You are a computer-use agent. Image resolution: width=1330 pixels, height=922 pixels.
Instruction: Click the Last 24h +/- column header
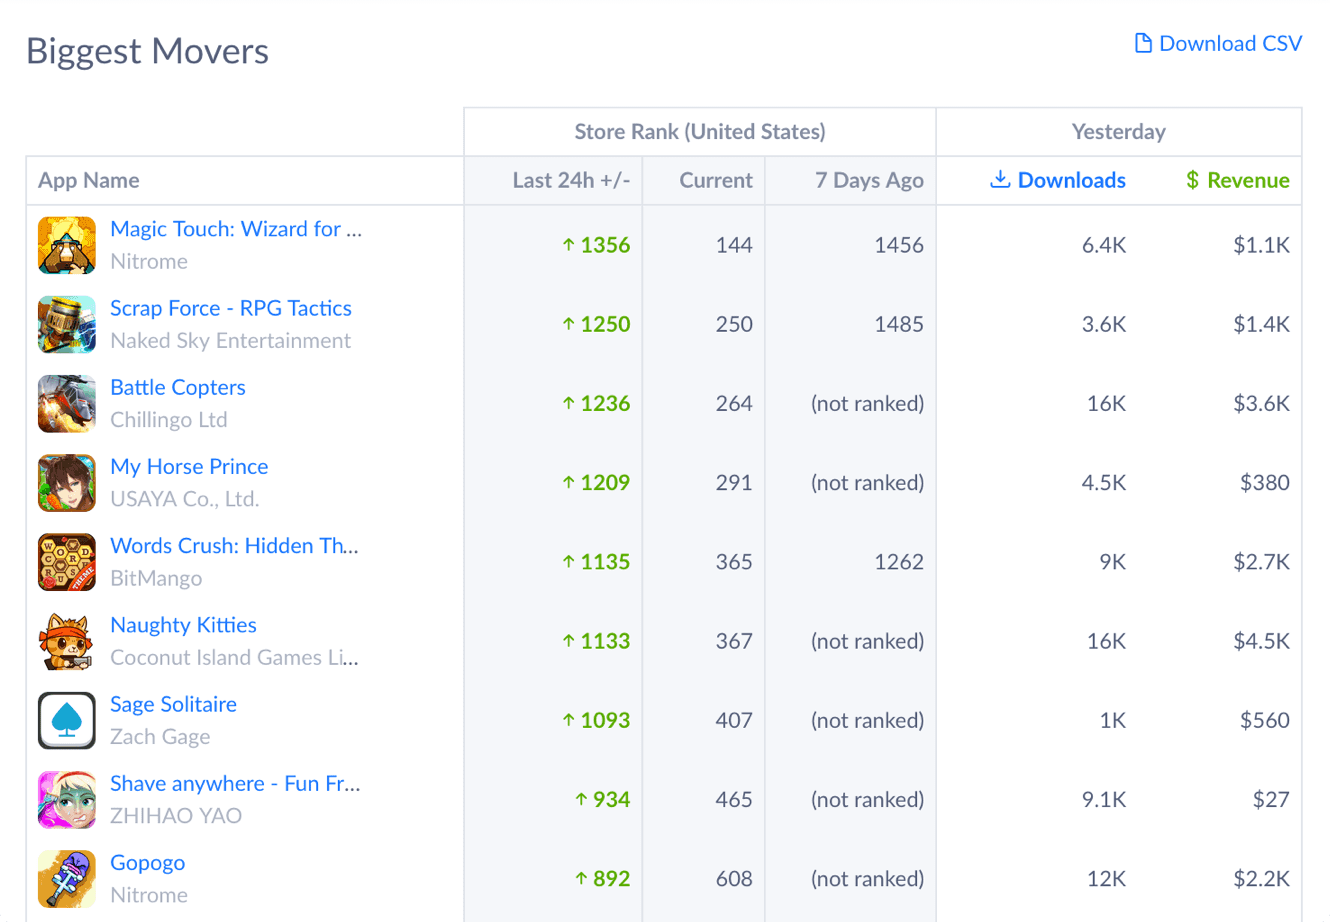coord(571,180)
